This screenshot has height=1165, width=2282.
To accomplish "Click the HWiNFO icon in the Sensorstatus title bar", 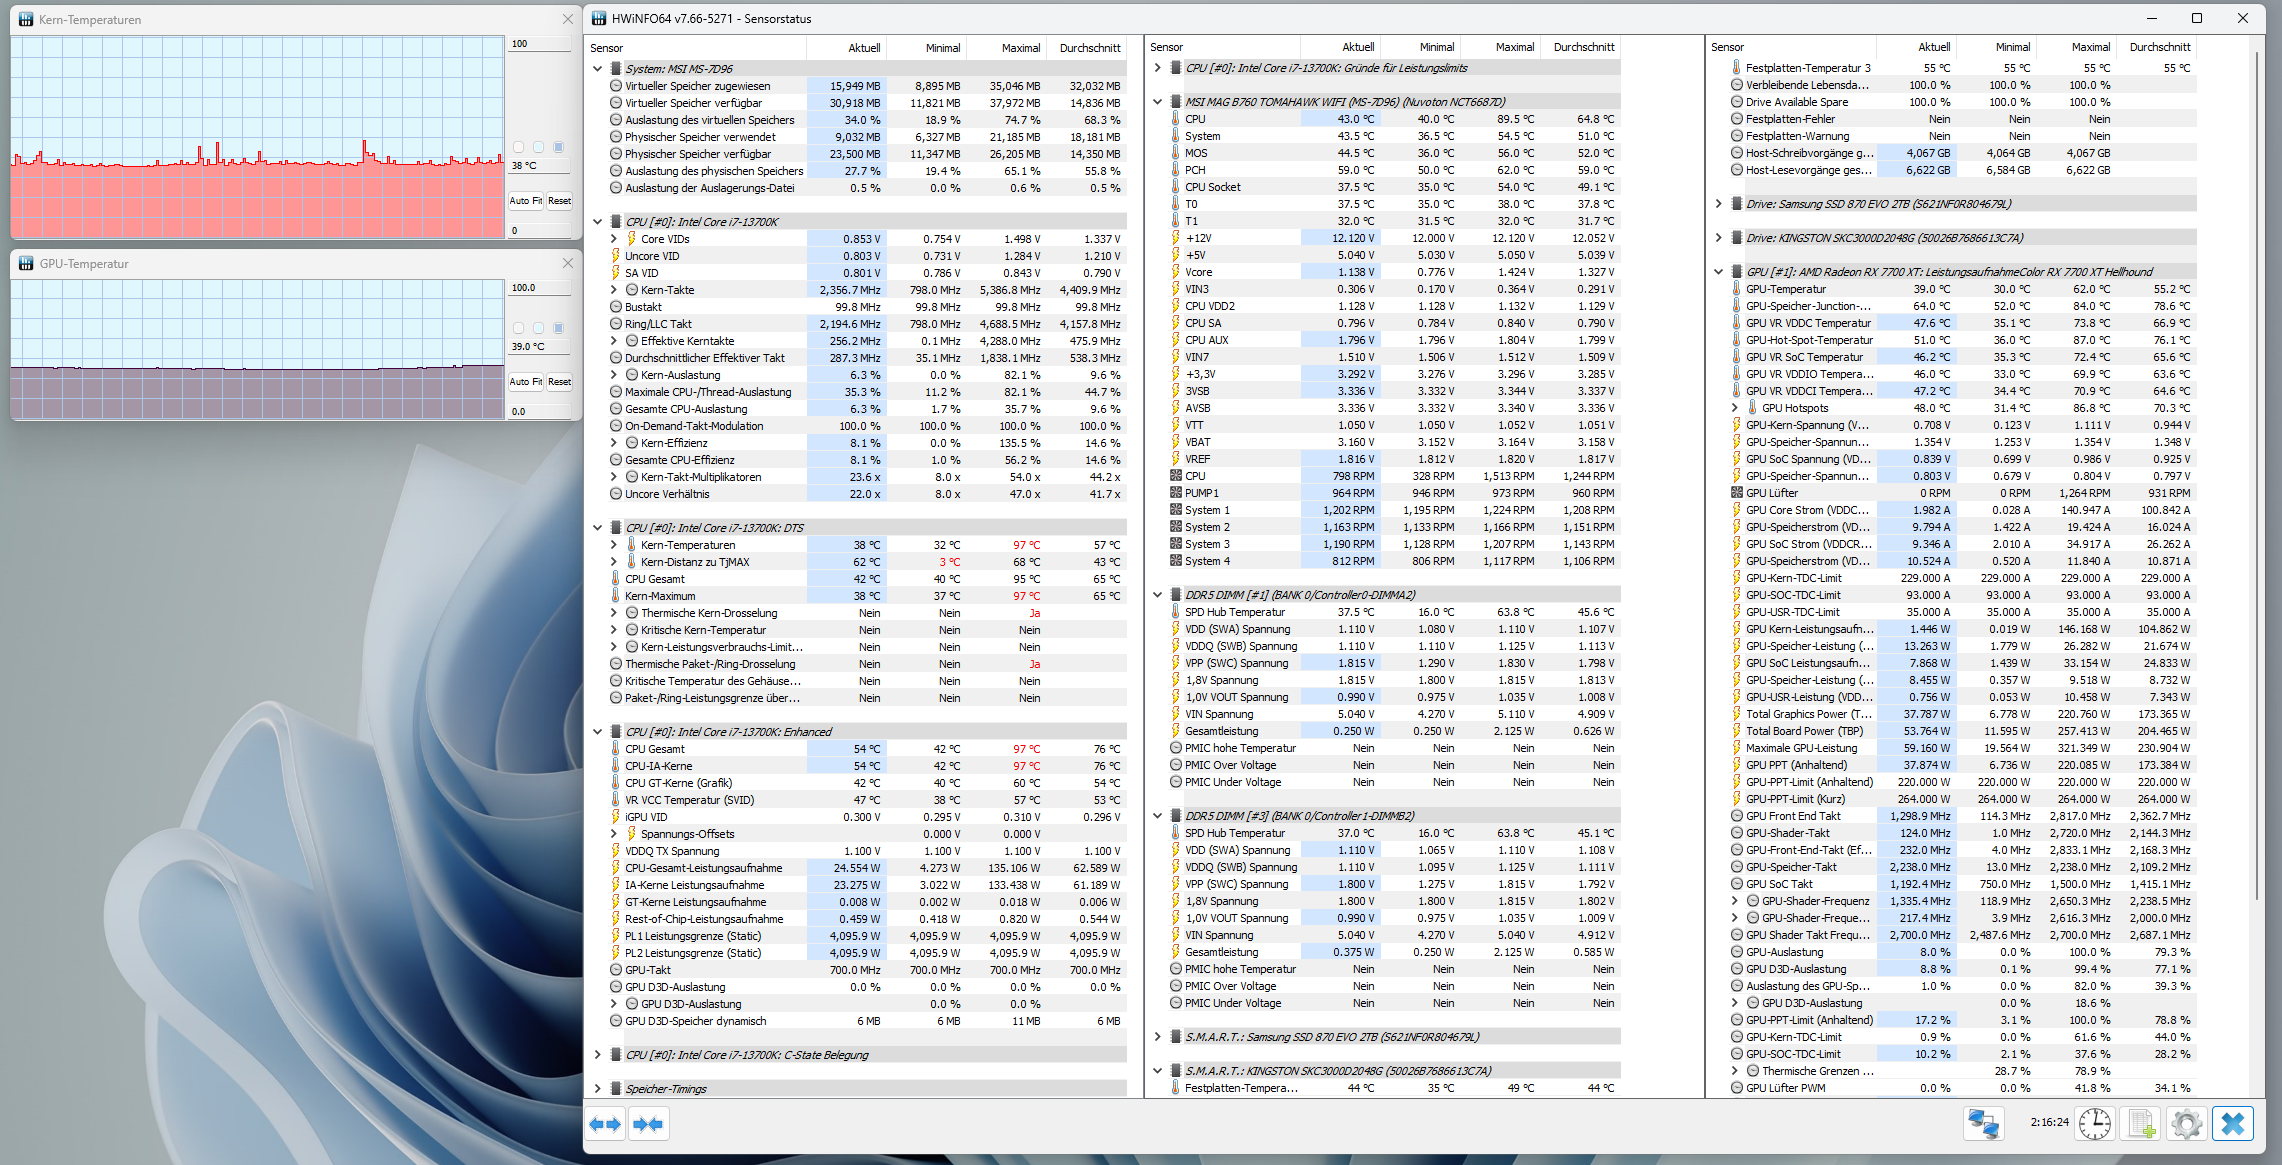I will pyautogui.click(x=600, y=18).
